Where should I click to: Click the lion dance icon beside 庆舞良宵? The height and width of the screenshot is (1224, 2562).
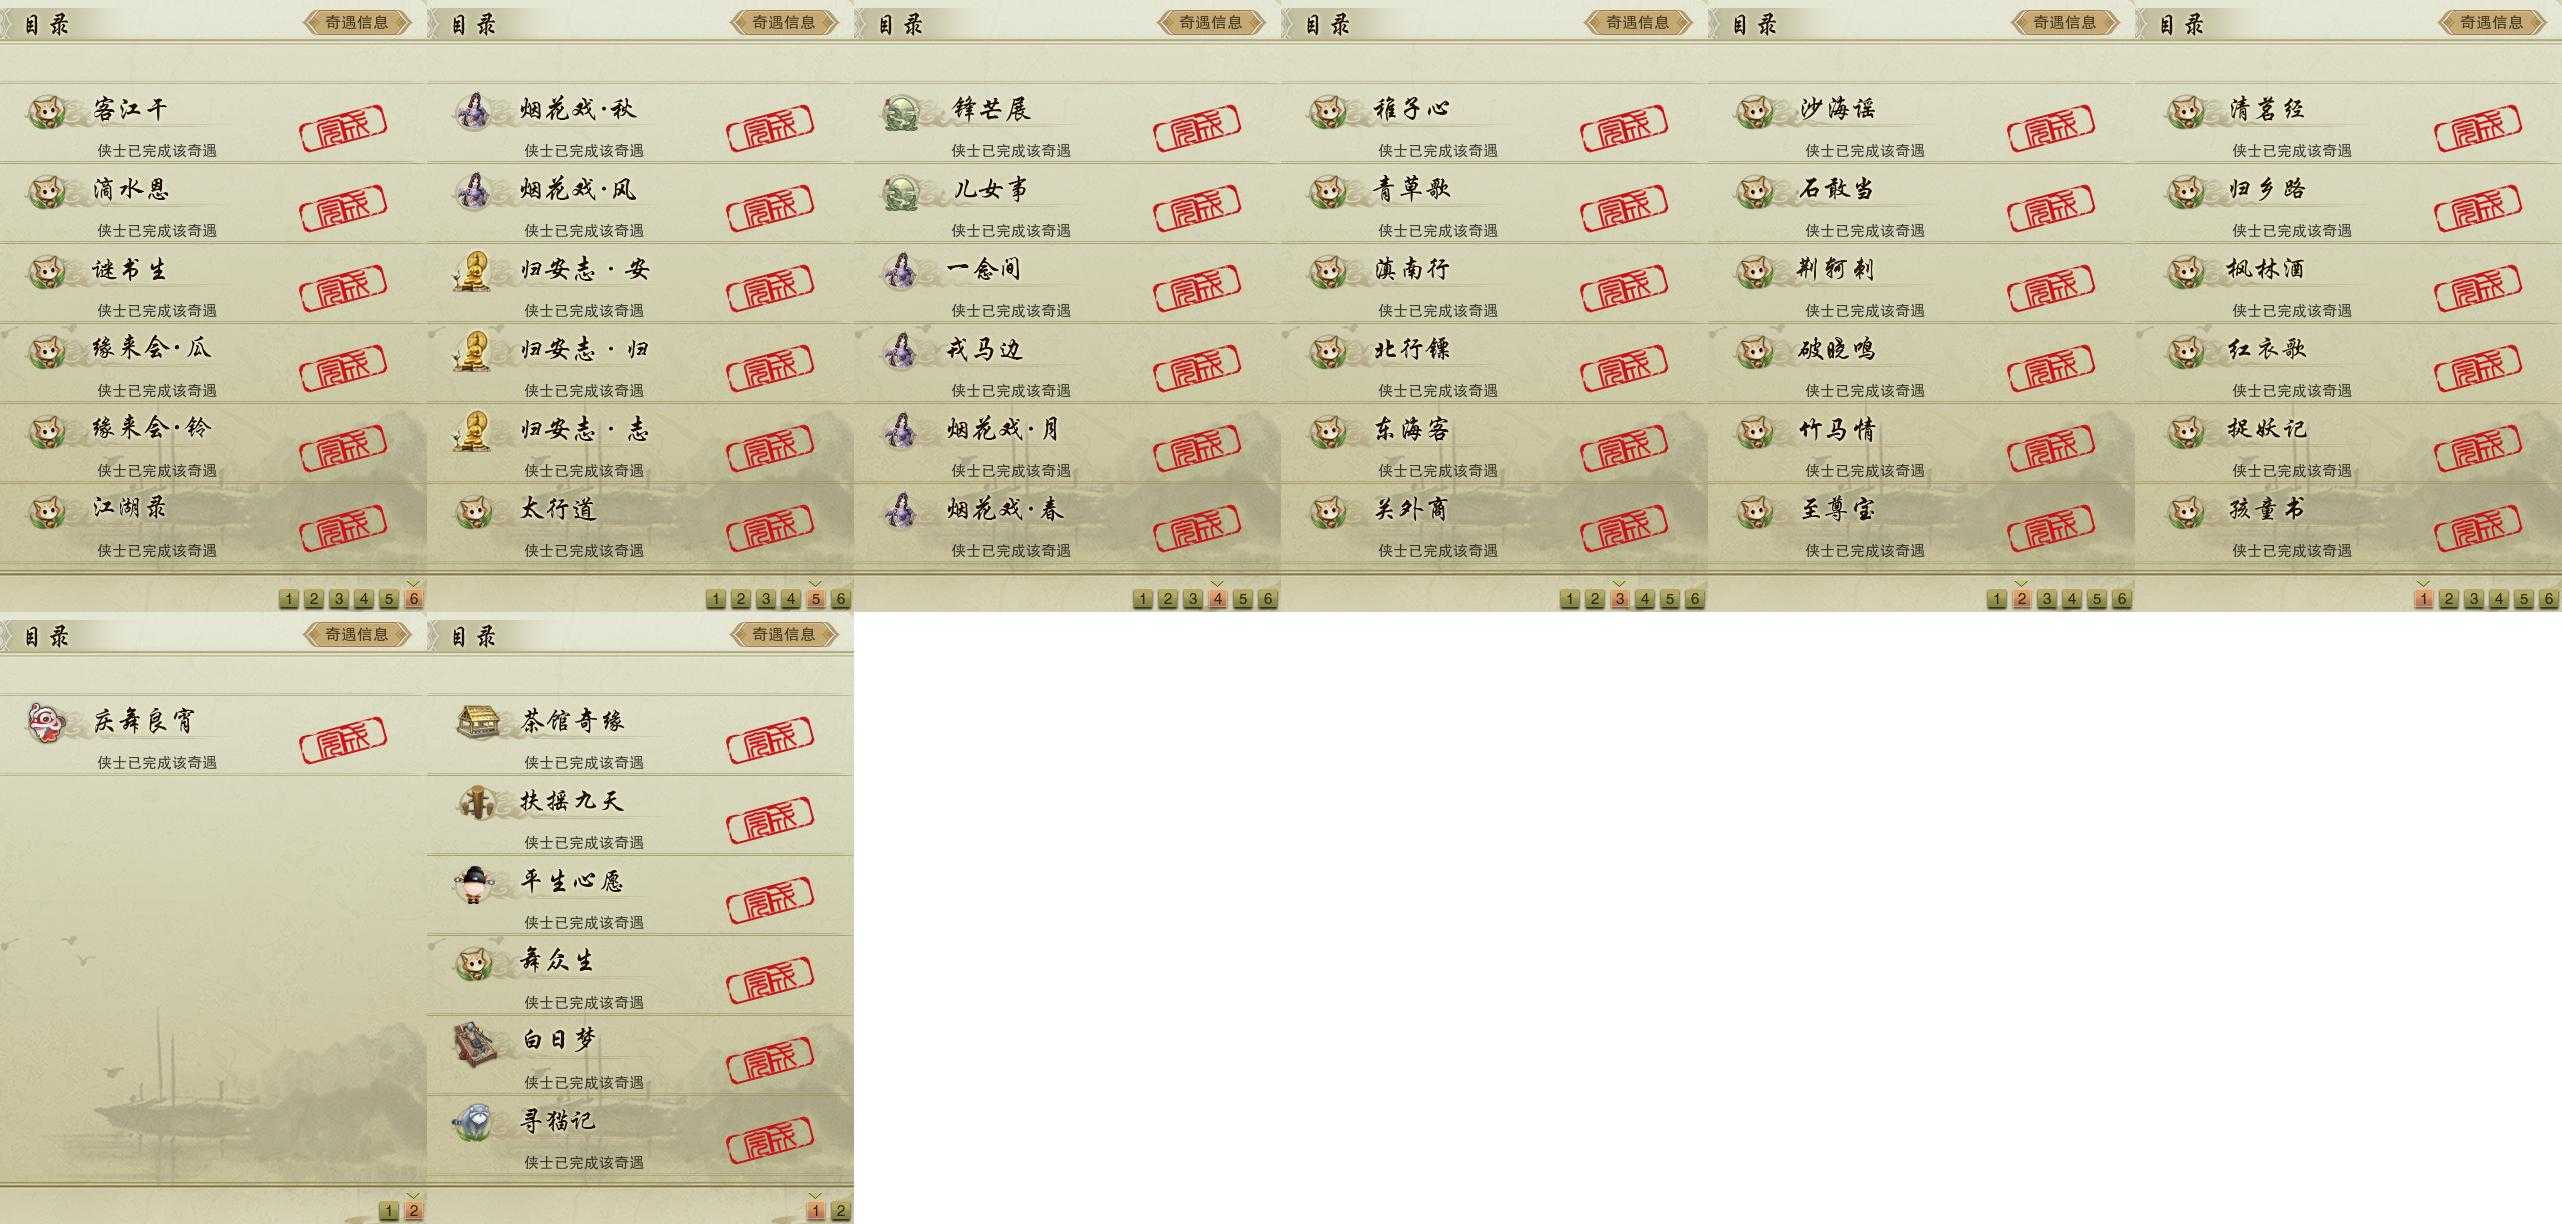[x=47, y=723]
